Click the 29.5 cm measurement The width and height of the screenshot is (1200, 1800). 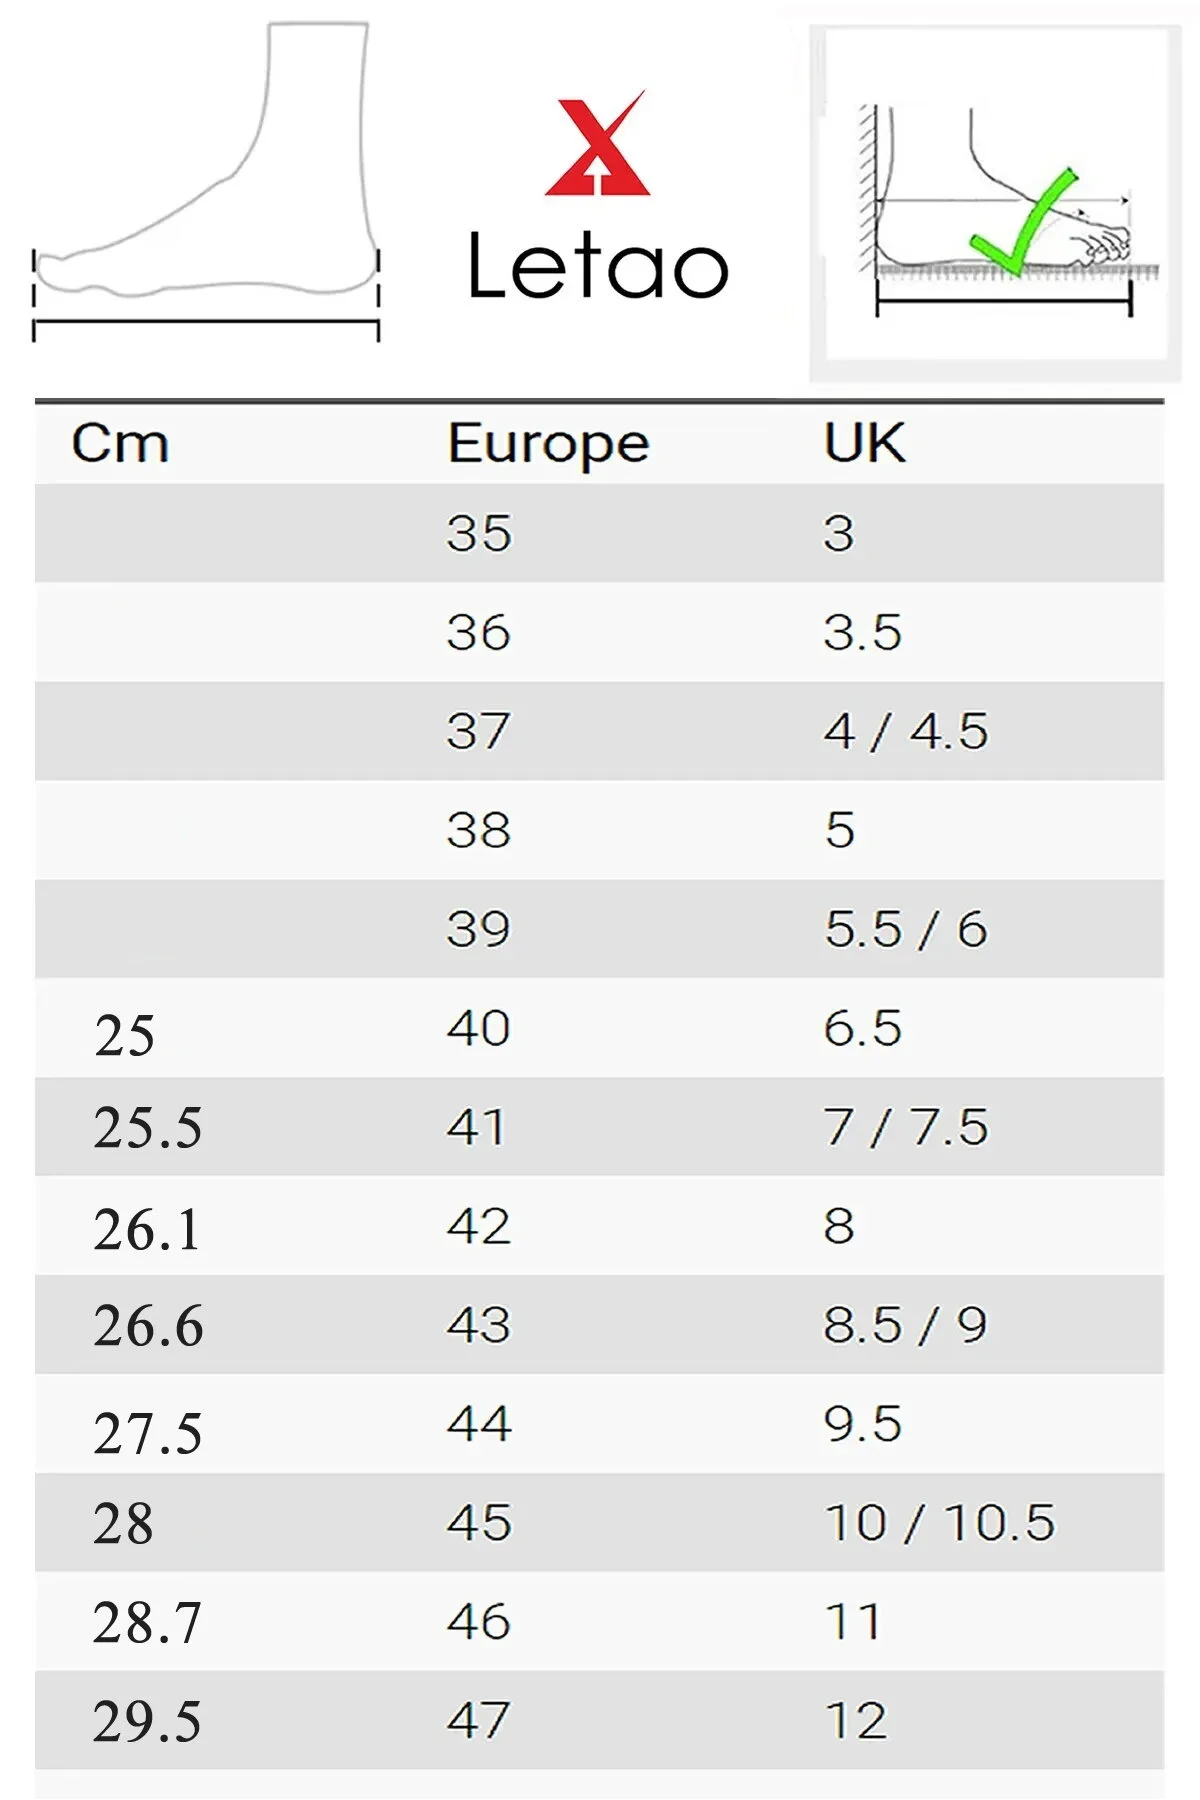point(147,1722)
